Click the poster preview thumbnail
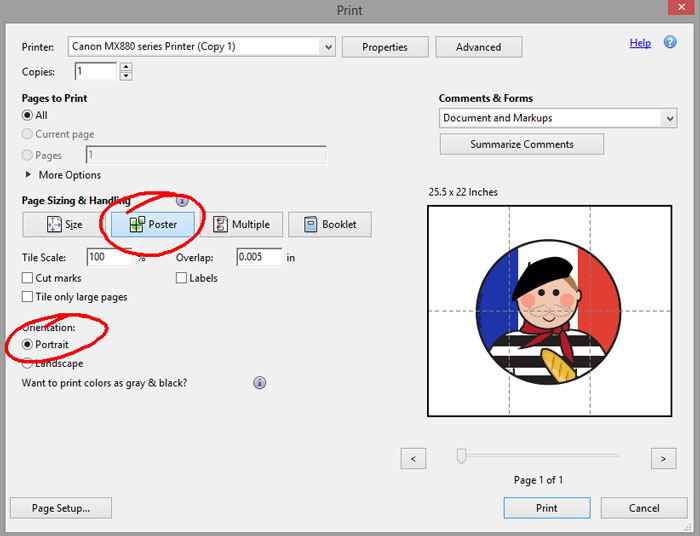The image size is (700, 536). click(550, 311)
